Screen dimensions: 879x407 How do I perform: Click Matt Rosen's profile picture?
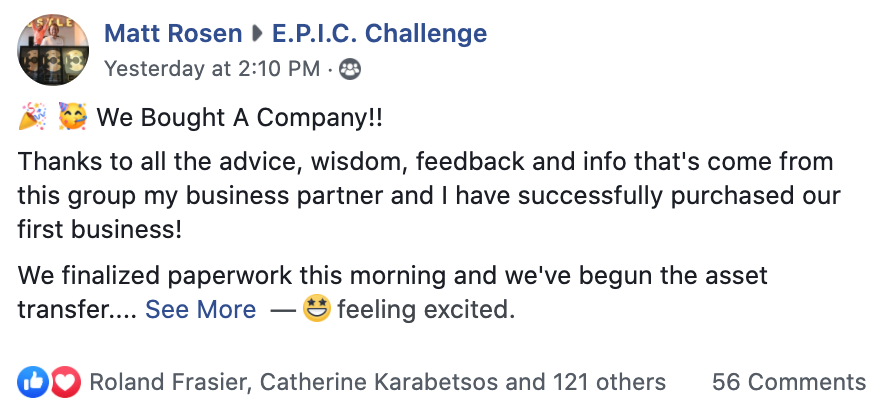tap(54, 51)
